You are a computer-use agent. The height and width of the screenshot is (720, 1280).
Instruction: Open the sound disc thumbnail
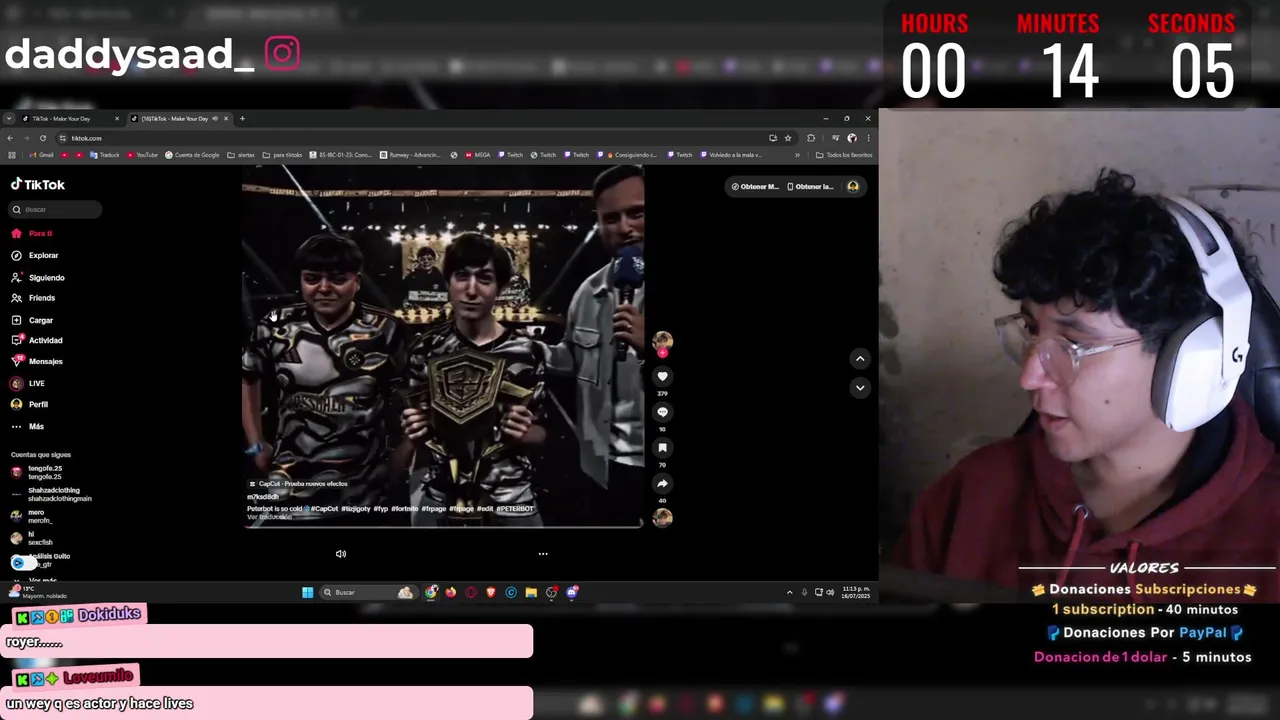(662, 517)
